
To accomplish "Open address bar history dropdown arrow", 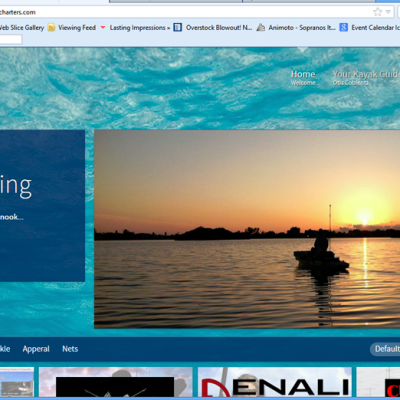I will 388,12.
